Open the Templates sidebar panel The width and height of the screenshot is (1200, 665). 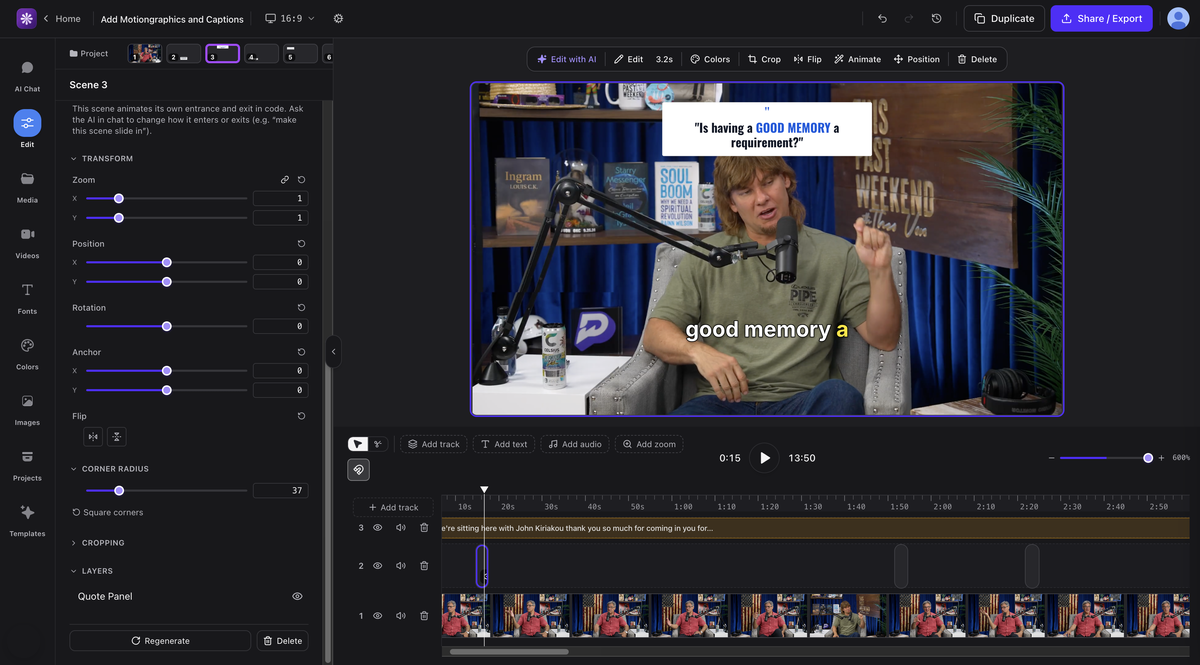tap(27, 520)
